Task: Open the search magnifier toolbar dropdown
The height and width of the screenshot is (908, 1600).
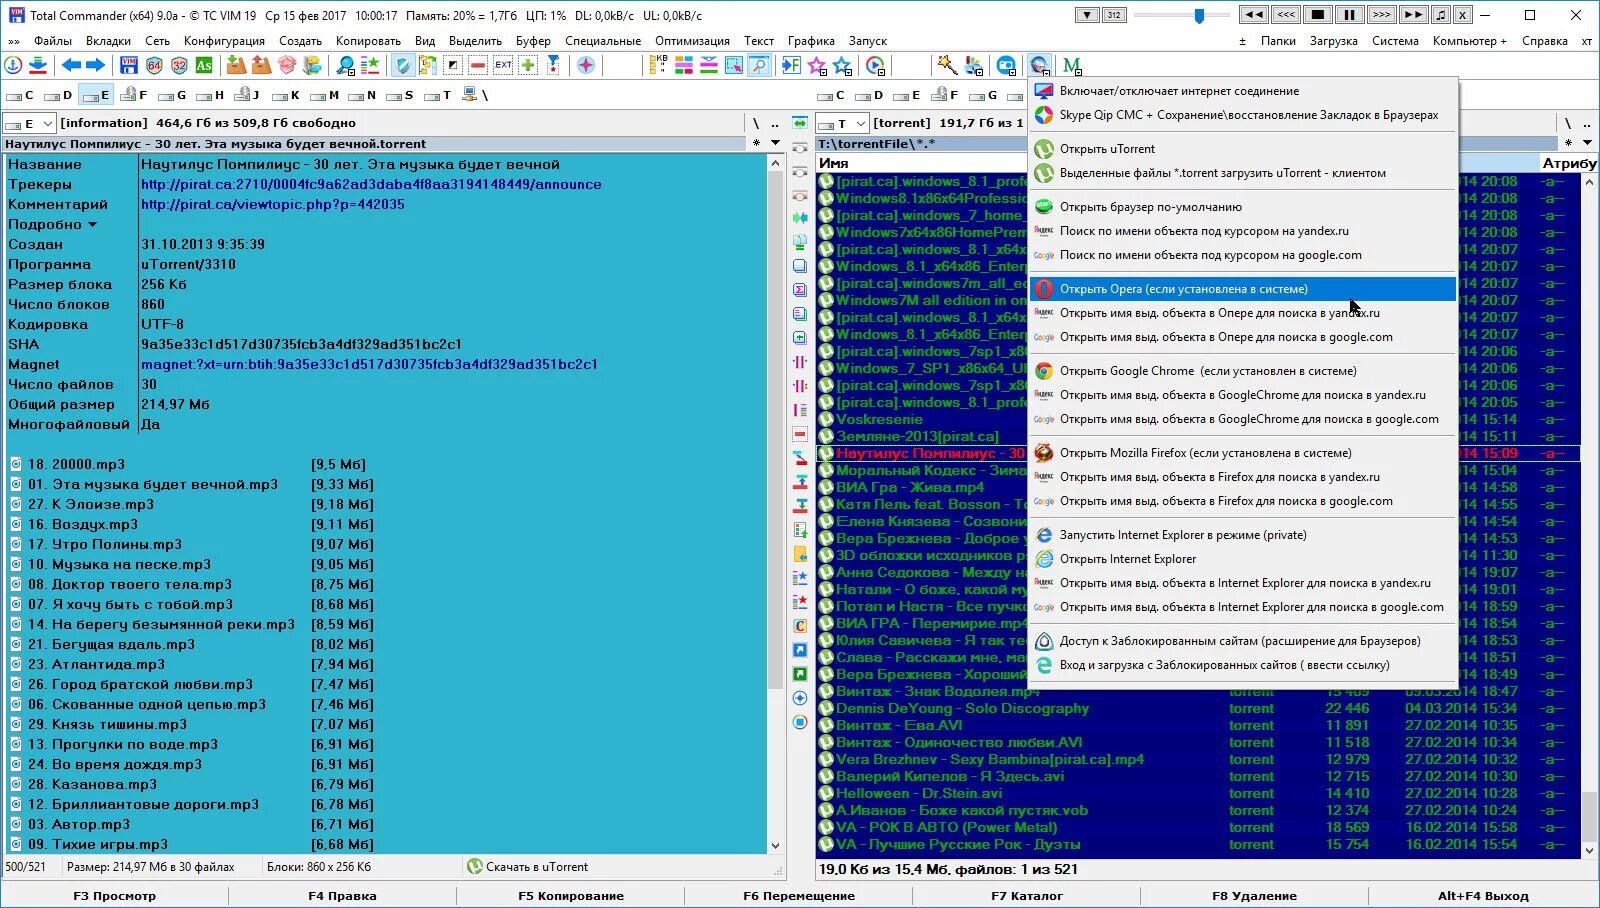Action: click(x=345, y=66)
